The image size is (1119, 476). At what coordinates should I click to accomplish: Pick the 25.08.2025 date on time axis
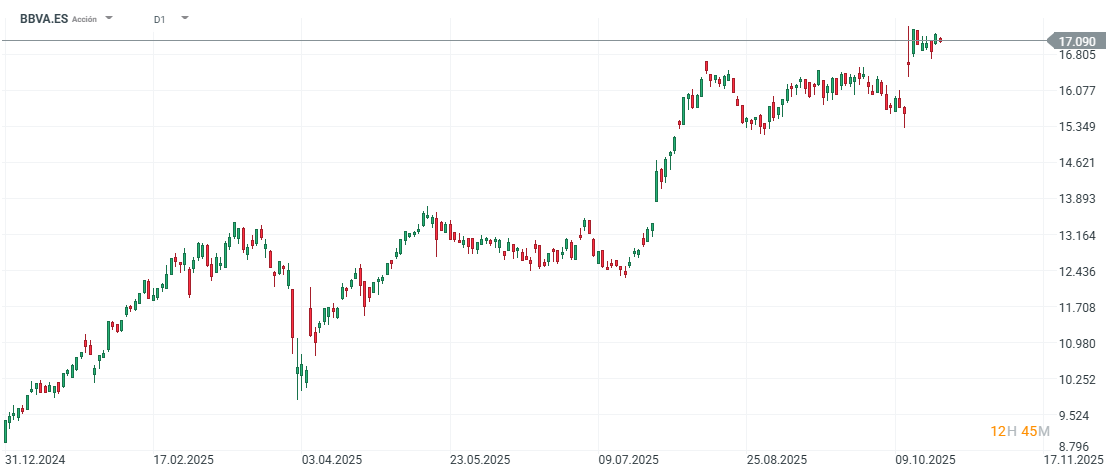click(x=778, y=460)
